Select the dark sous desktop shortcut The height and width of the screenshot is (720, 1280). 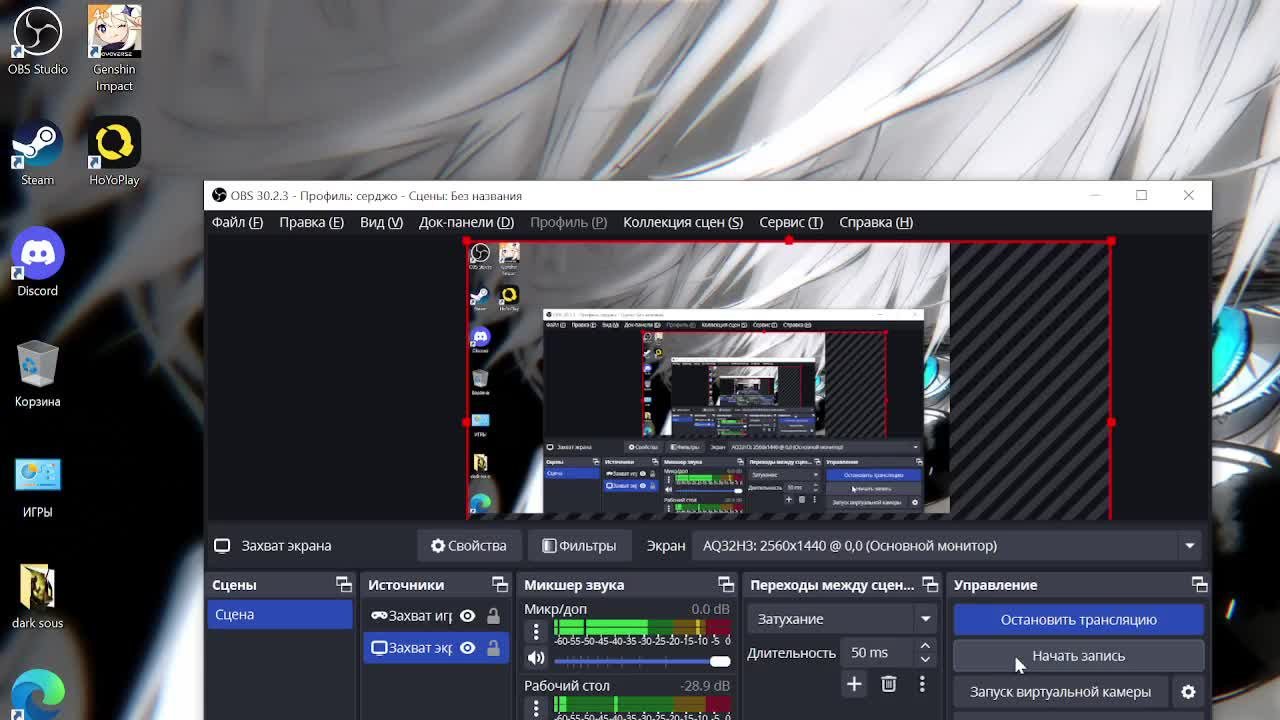38,597
